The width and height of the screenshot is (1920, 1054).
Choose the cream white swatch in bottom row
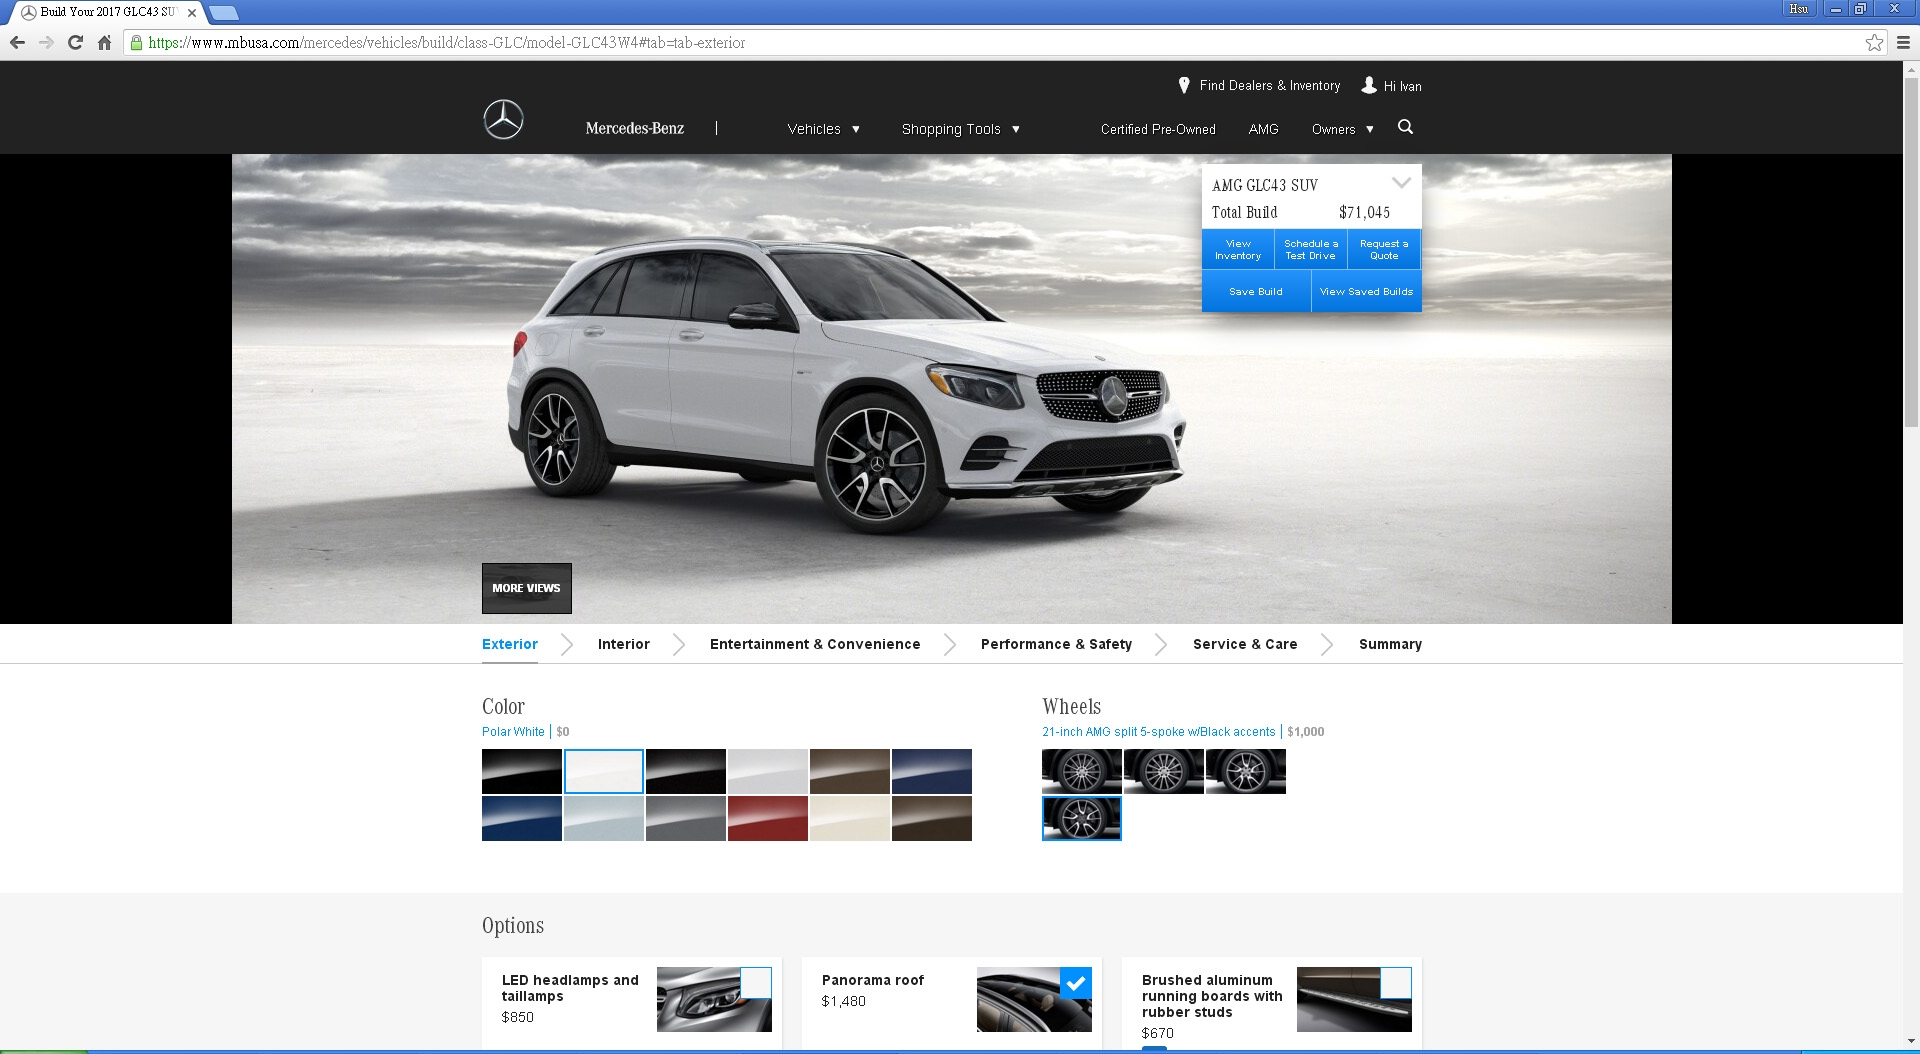tap(850, 818)
